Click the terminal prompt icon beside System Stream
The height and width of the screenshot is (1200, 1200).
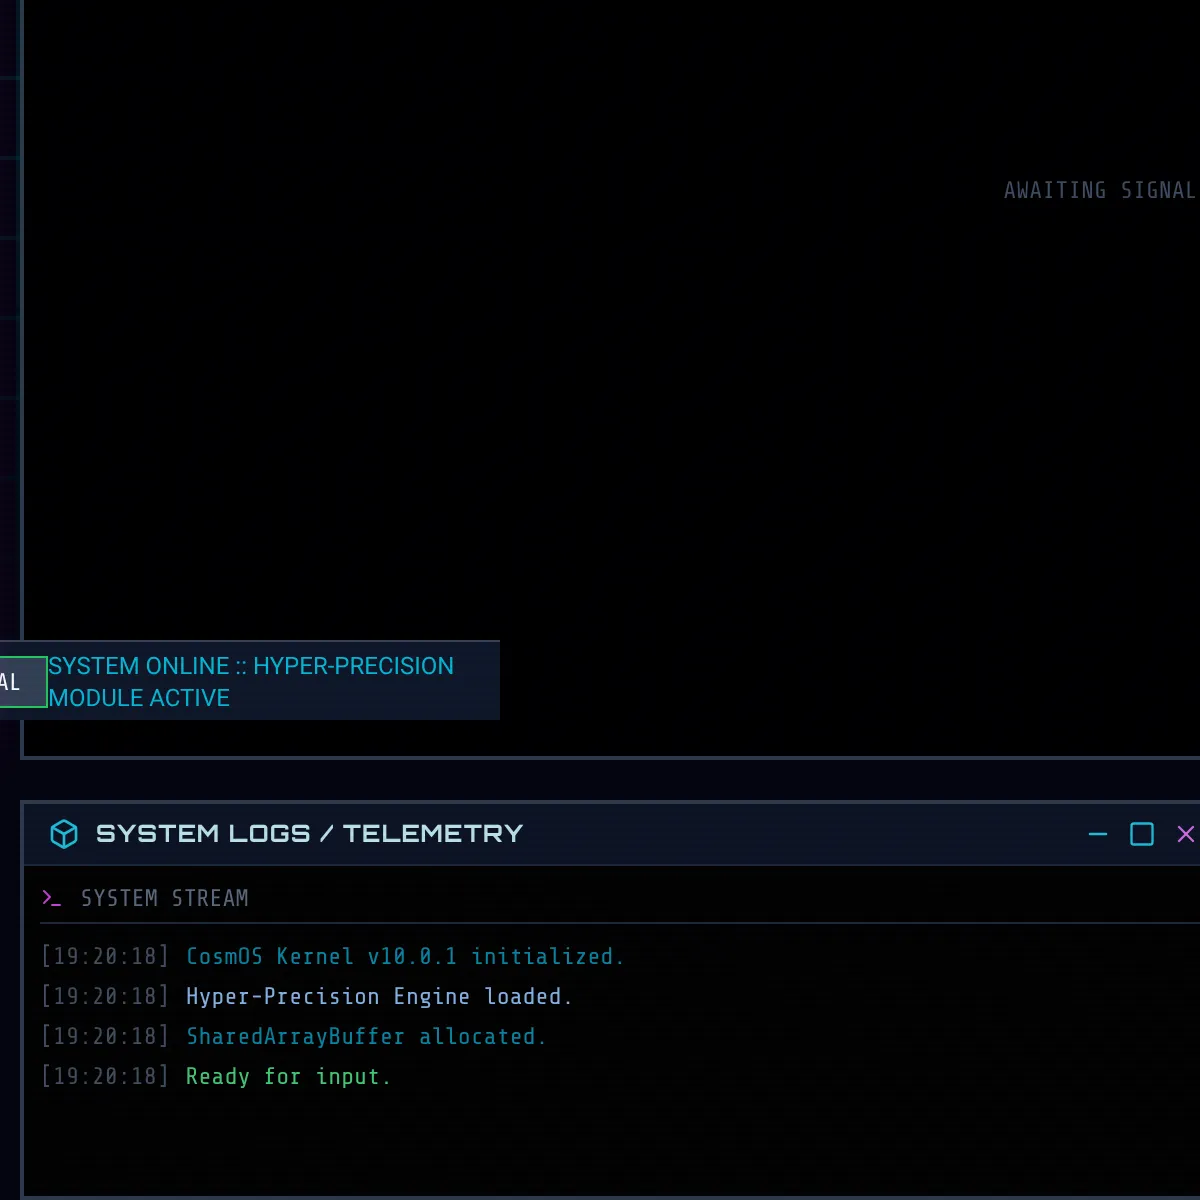point(51,898)
